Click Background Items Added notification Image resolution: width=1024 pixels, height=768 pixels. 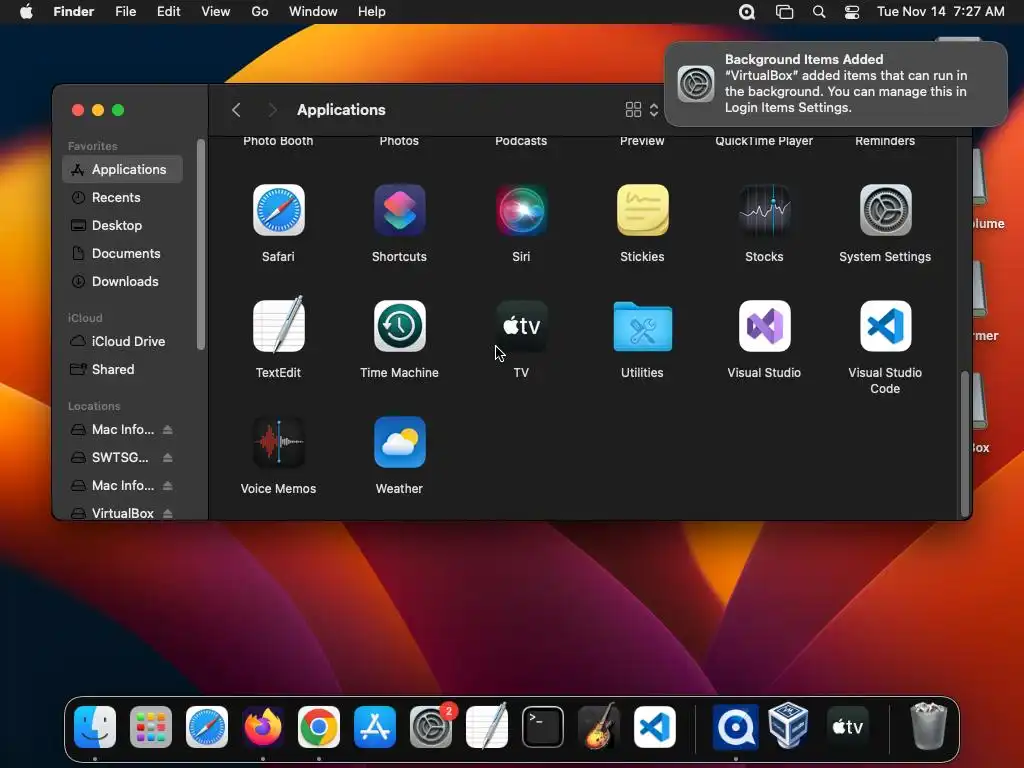(x=836, y=84)
